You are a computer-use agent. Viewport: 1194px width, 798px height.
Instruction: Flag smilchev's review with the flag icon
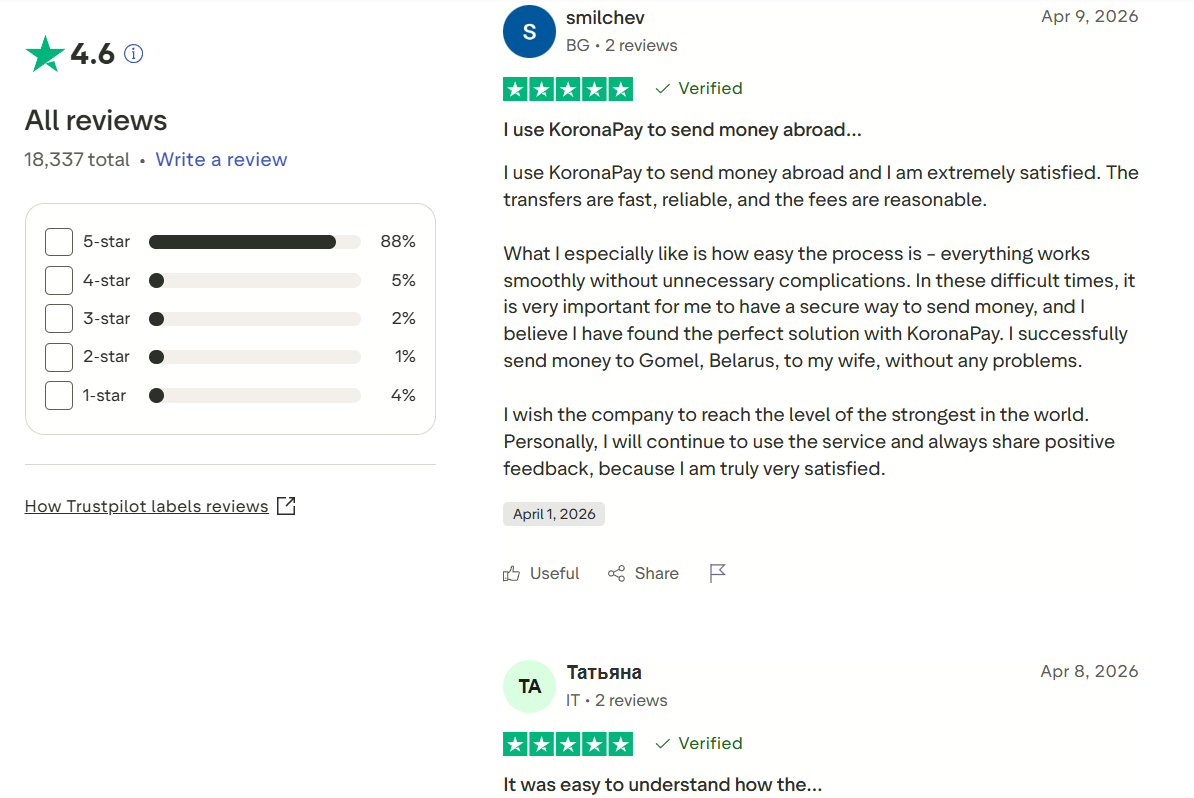click(717, 573)
